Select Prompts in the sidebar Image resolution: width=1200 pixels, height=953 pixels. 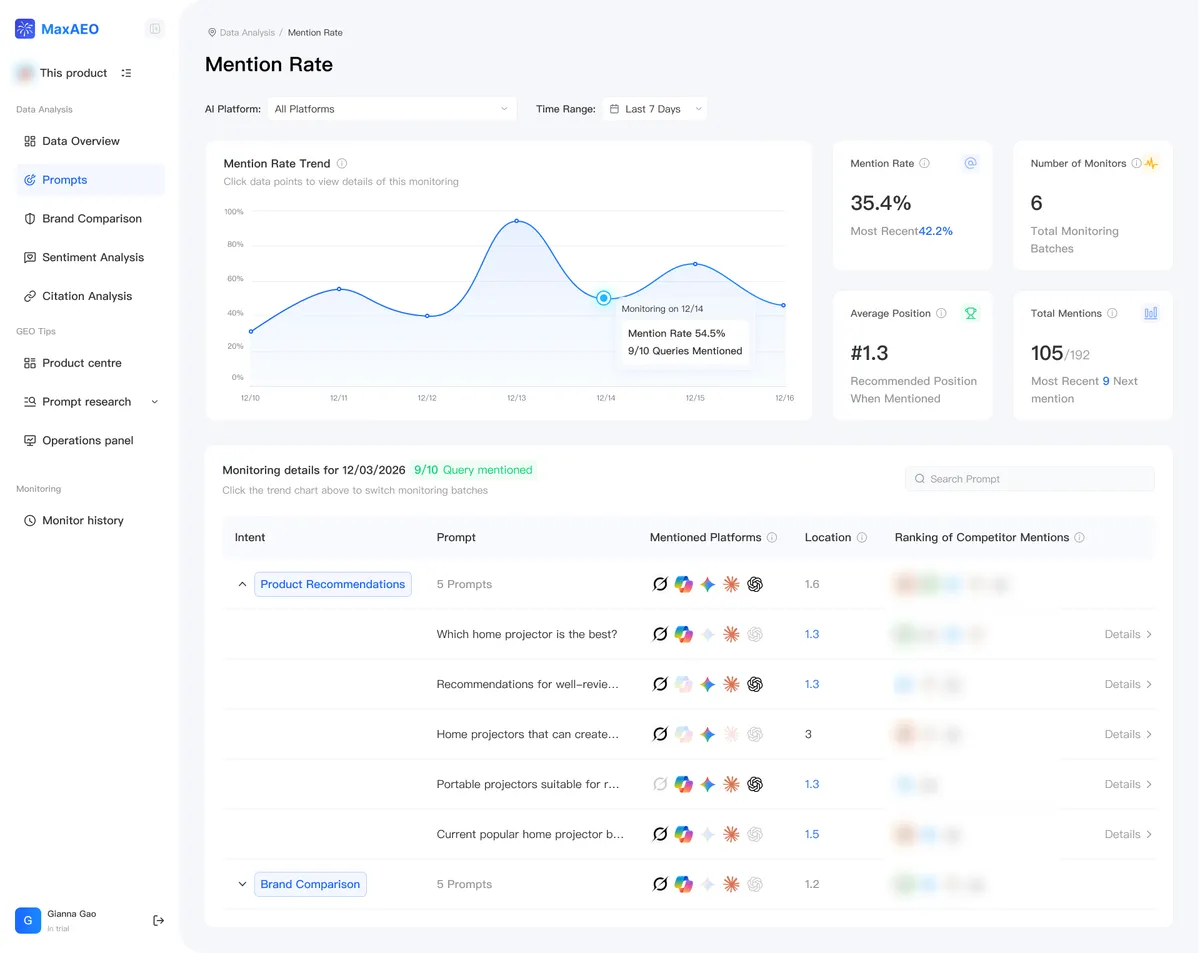[x=90, y=180]
